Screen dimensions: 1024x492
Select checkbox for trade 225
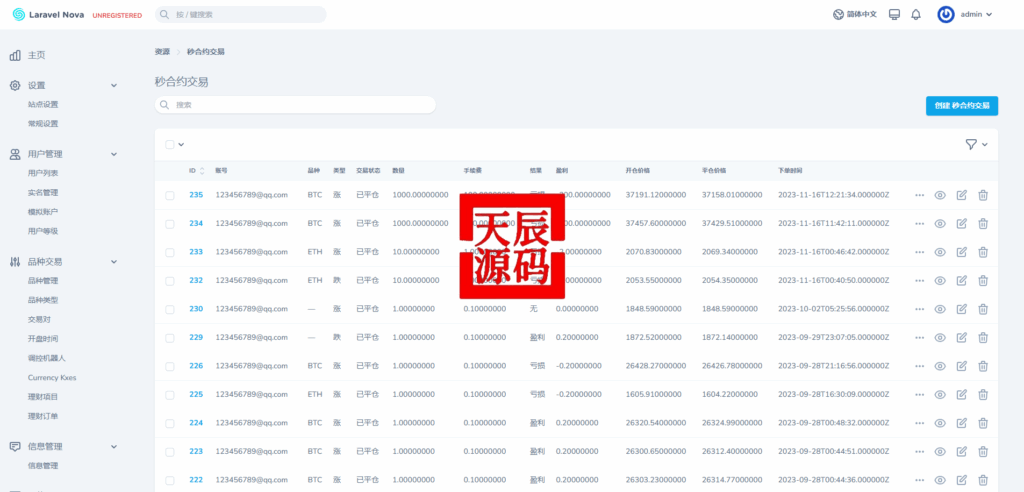170,395
